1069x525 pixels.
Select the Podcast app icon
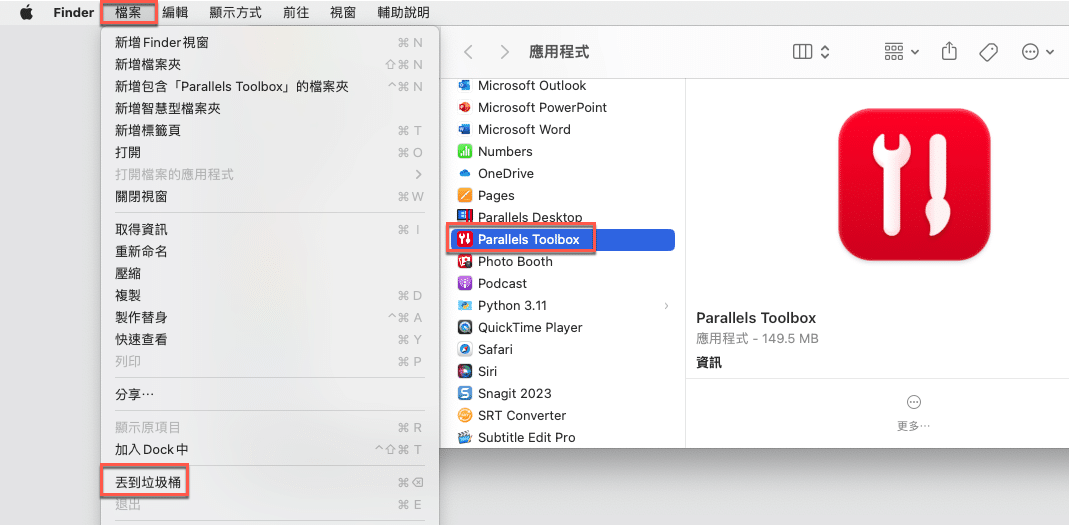tap(465, 283)
